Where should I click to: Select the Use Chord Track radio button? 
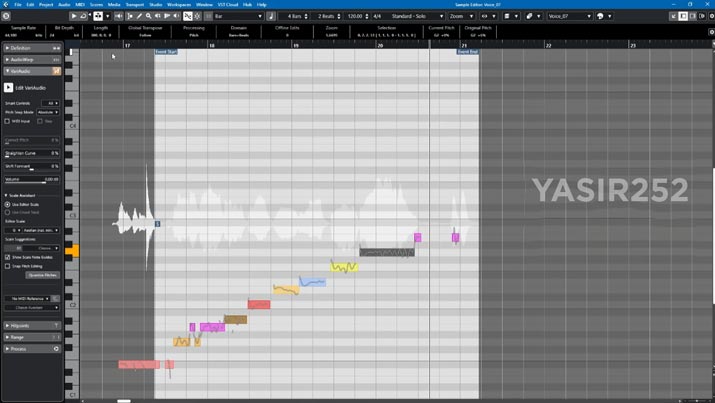[7, 212]
